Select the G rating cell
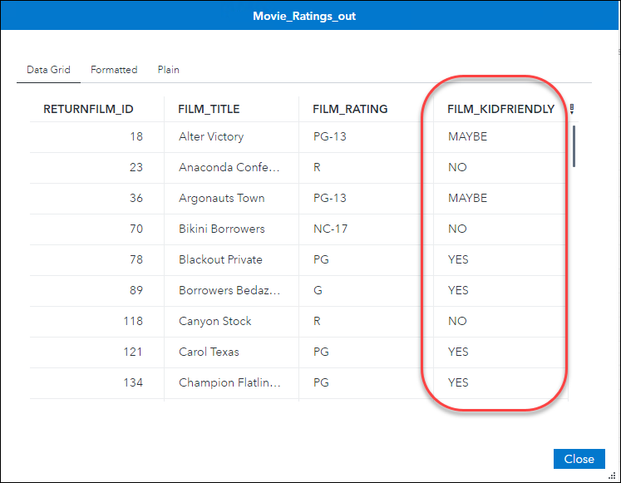 pos(317,291)
